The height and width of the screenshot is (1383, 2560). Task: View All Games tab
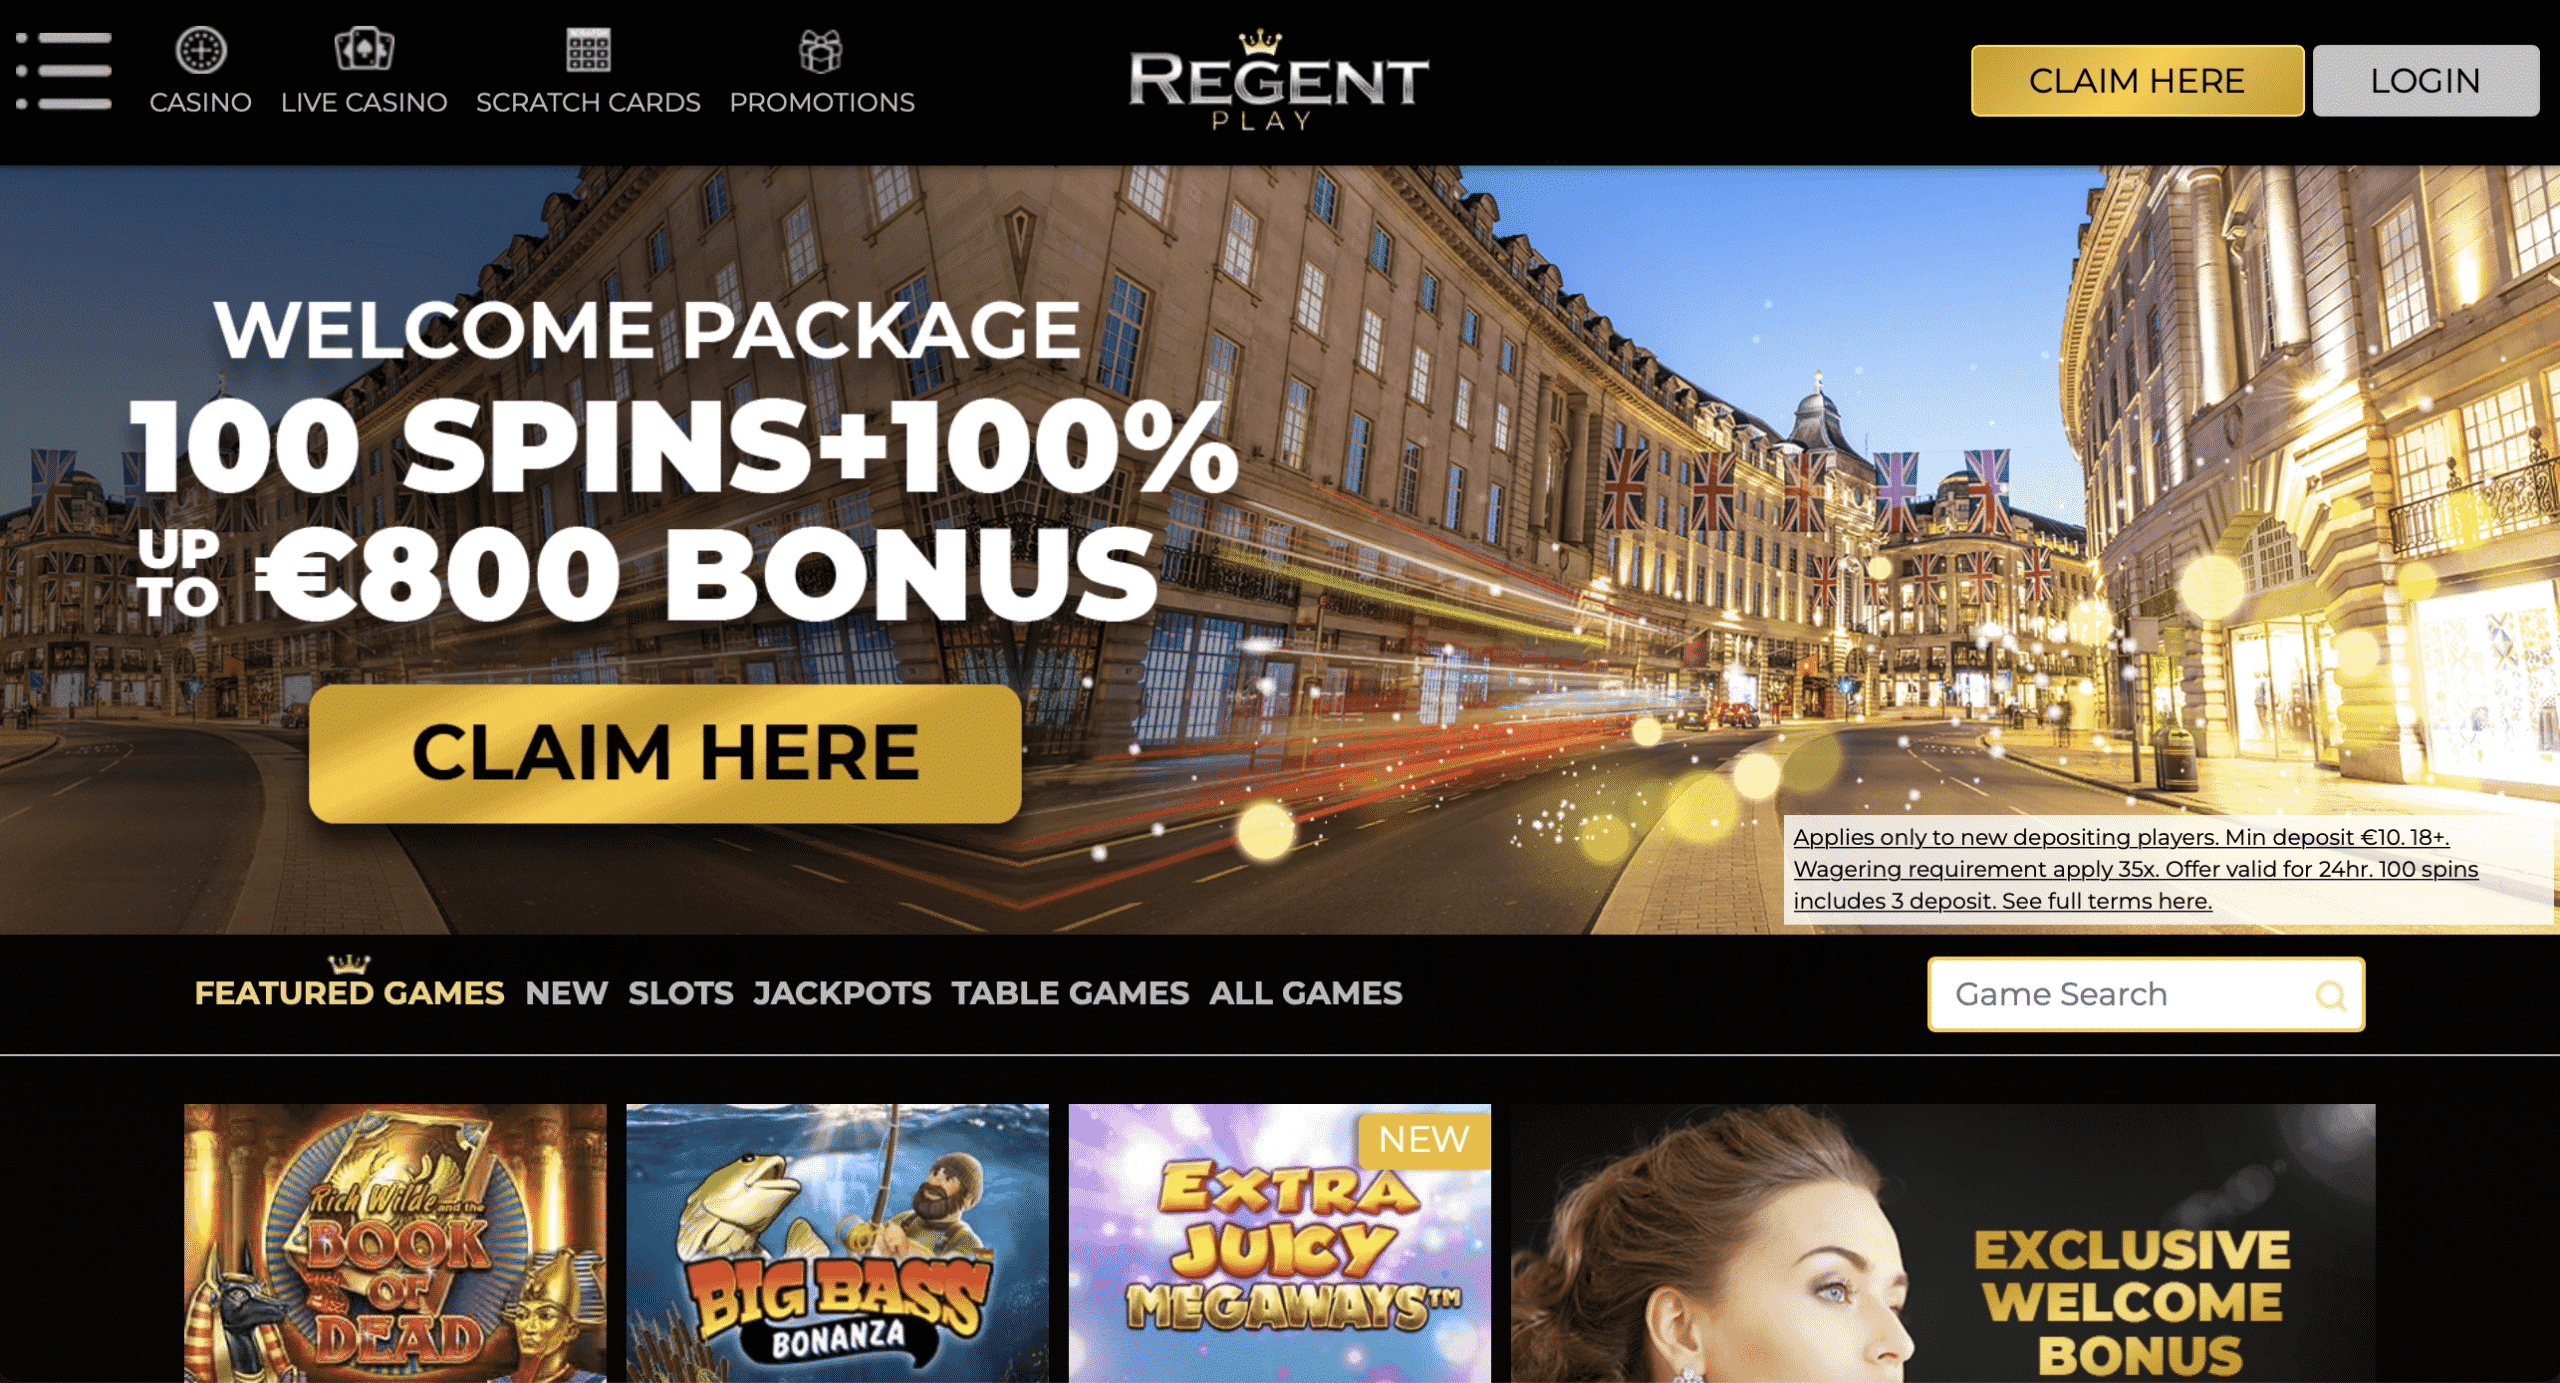coord(1306,993)
